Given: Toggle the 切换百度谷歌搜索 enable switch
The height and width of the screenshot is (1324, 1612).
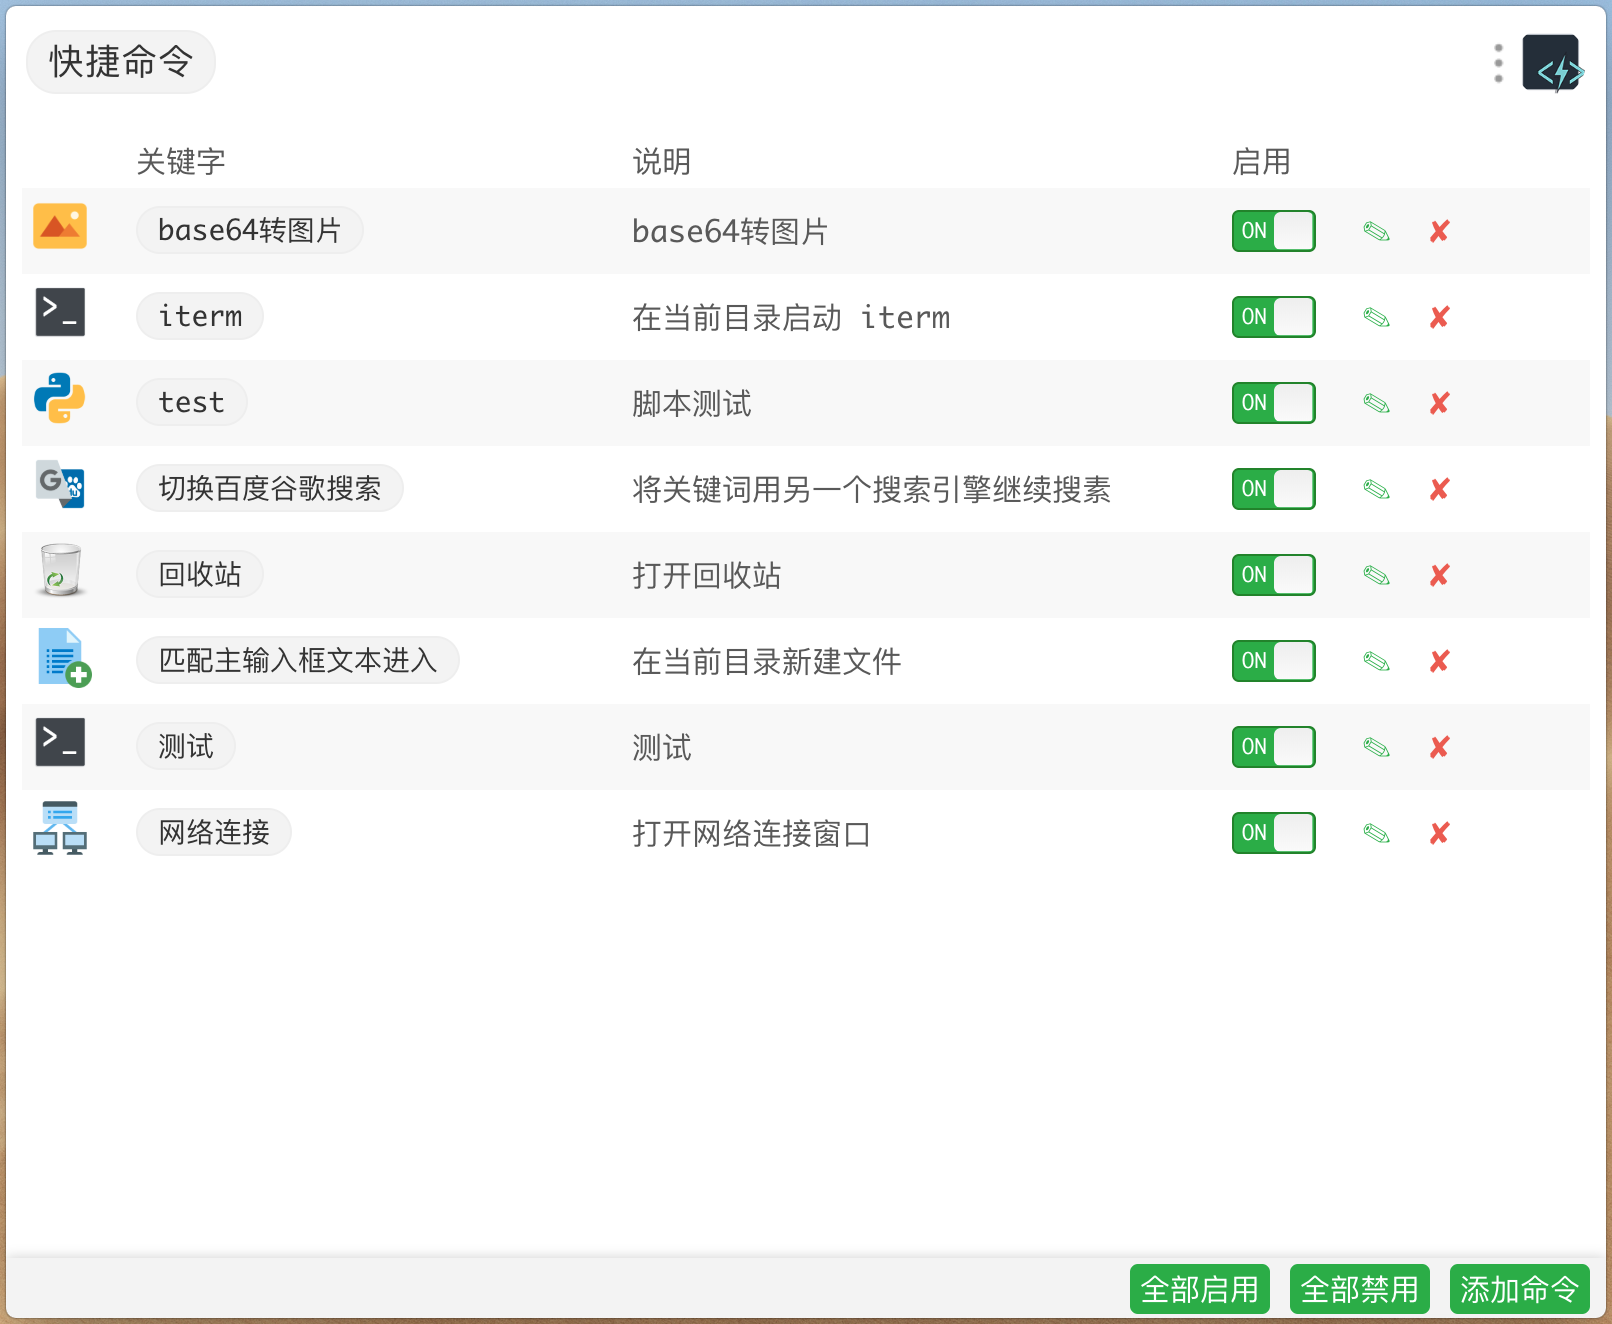Looking at the screenshot, I should coord(1274,489).
